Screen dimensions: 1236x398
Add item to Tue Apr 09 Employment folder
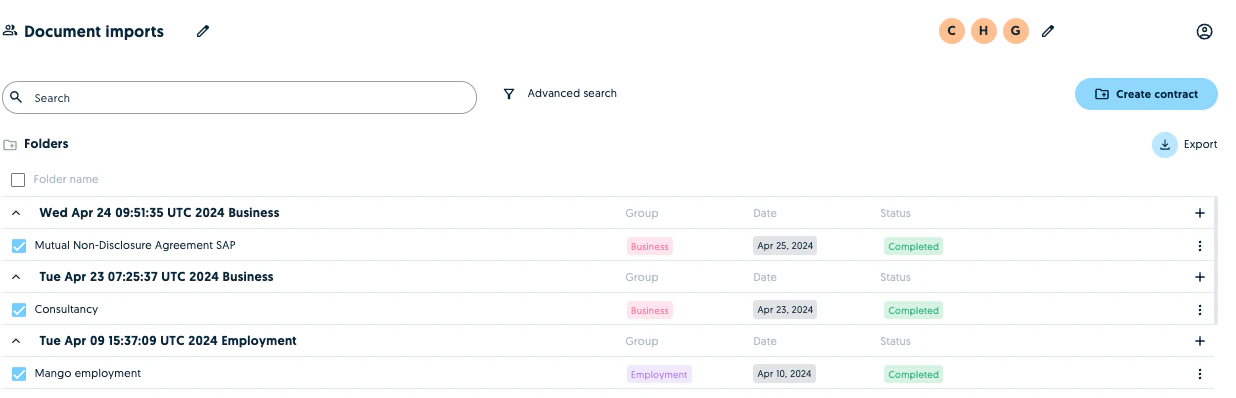point(1200,341)
